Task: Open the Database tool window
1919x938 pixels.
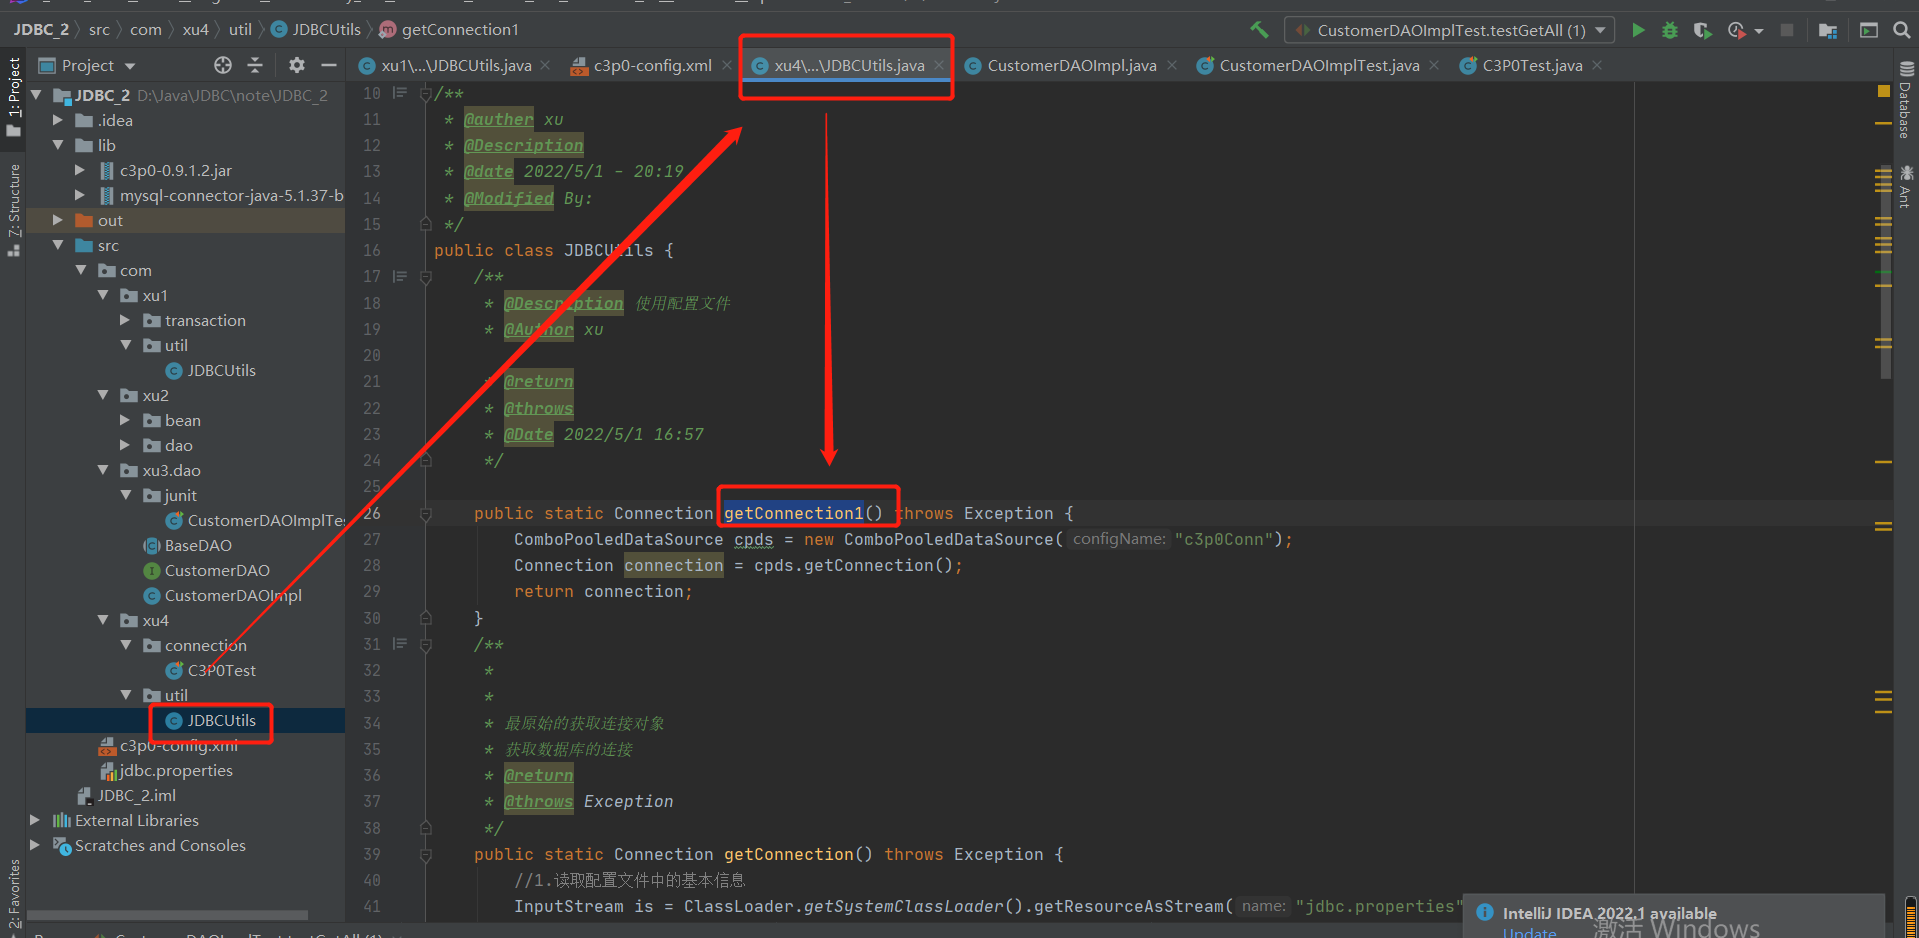Action: pyautogui.click(x=1906, y=98)
